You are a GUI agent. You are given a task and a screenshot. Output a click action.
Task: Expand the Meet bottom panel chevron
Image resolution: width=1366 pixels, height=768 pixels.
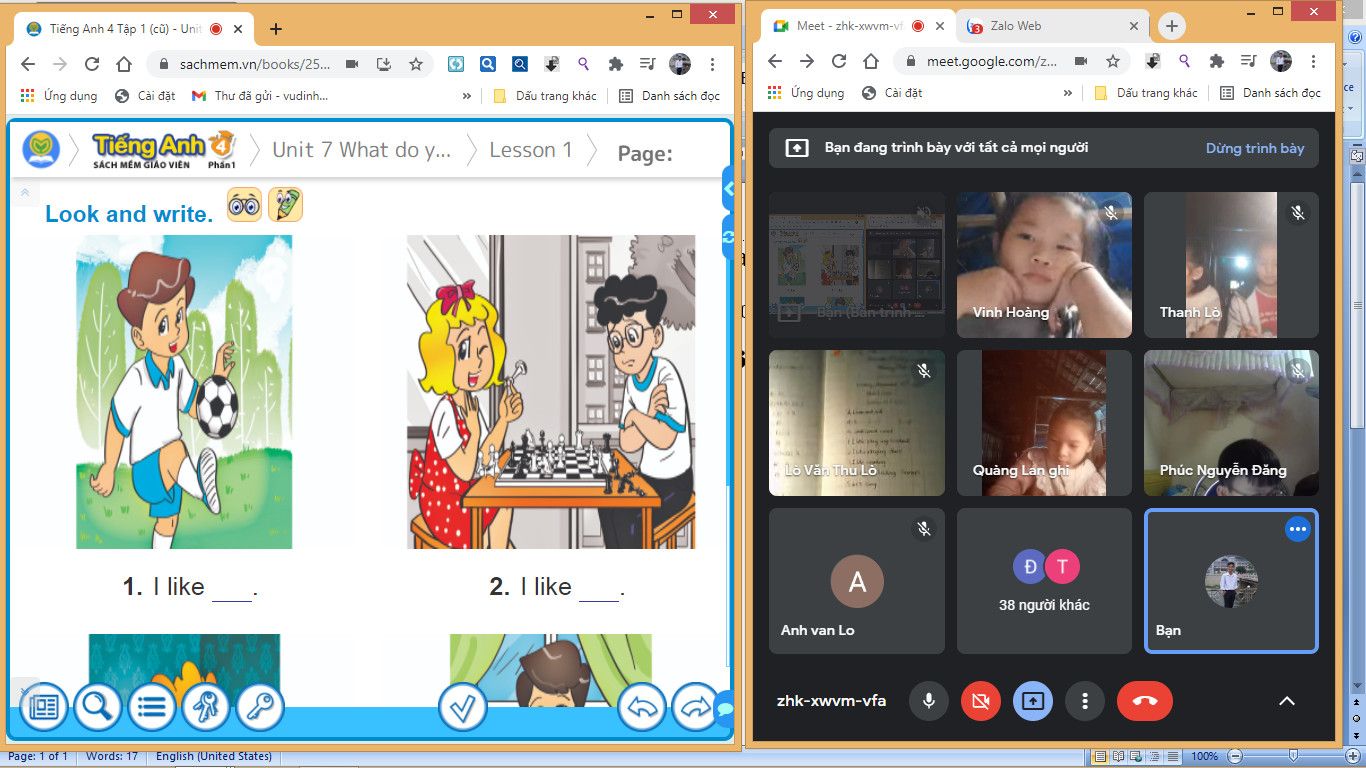(x=1287, y=701)
